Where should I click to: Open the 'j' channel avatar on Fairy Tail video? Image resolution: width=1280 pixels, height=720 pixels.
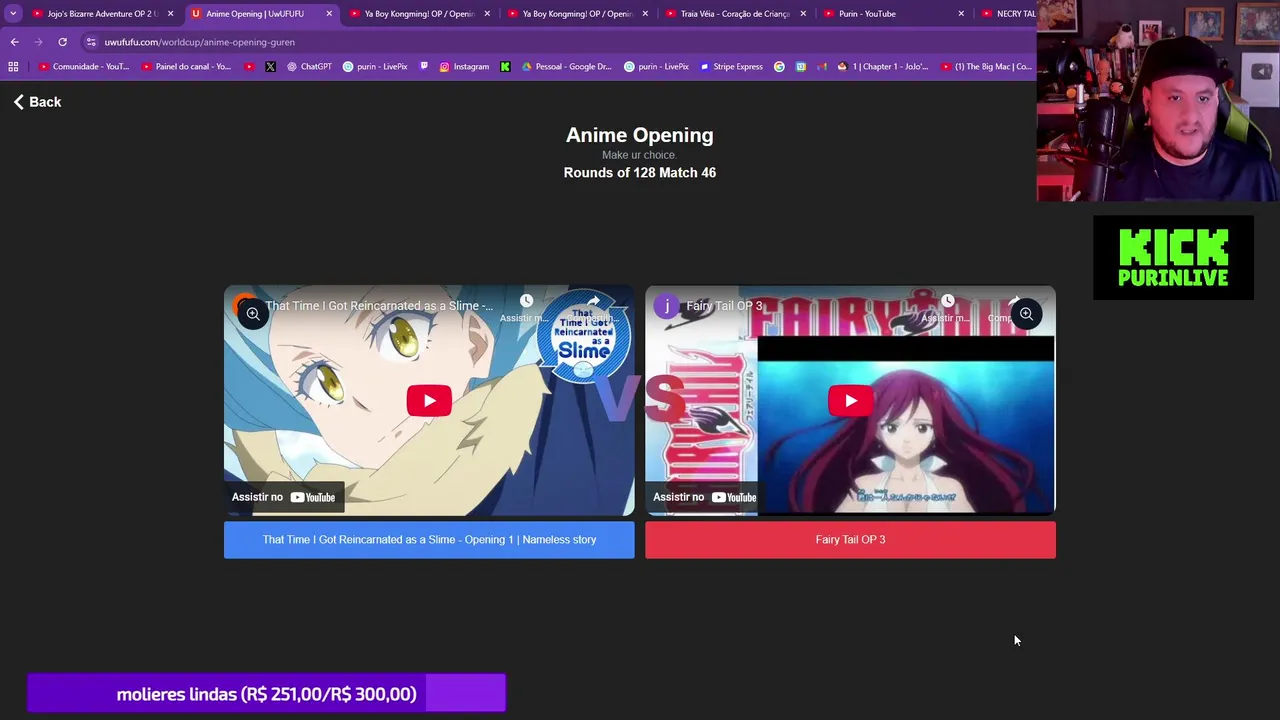coord(665,306)
